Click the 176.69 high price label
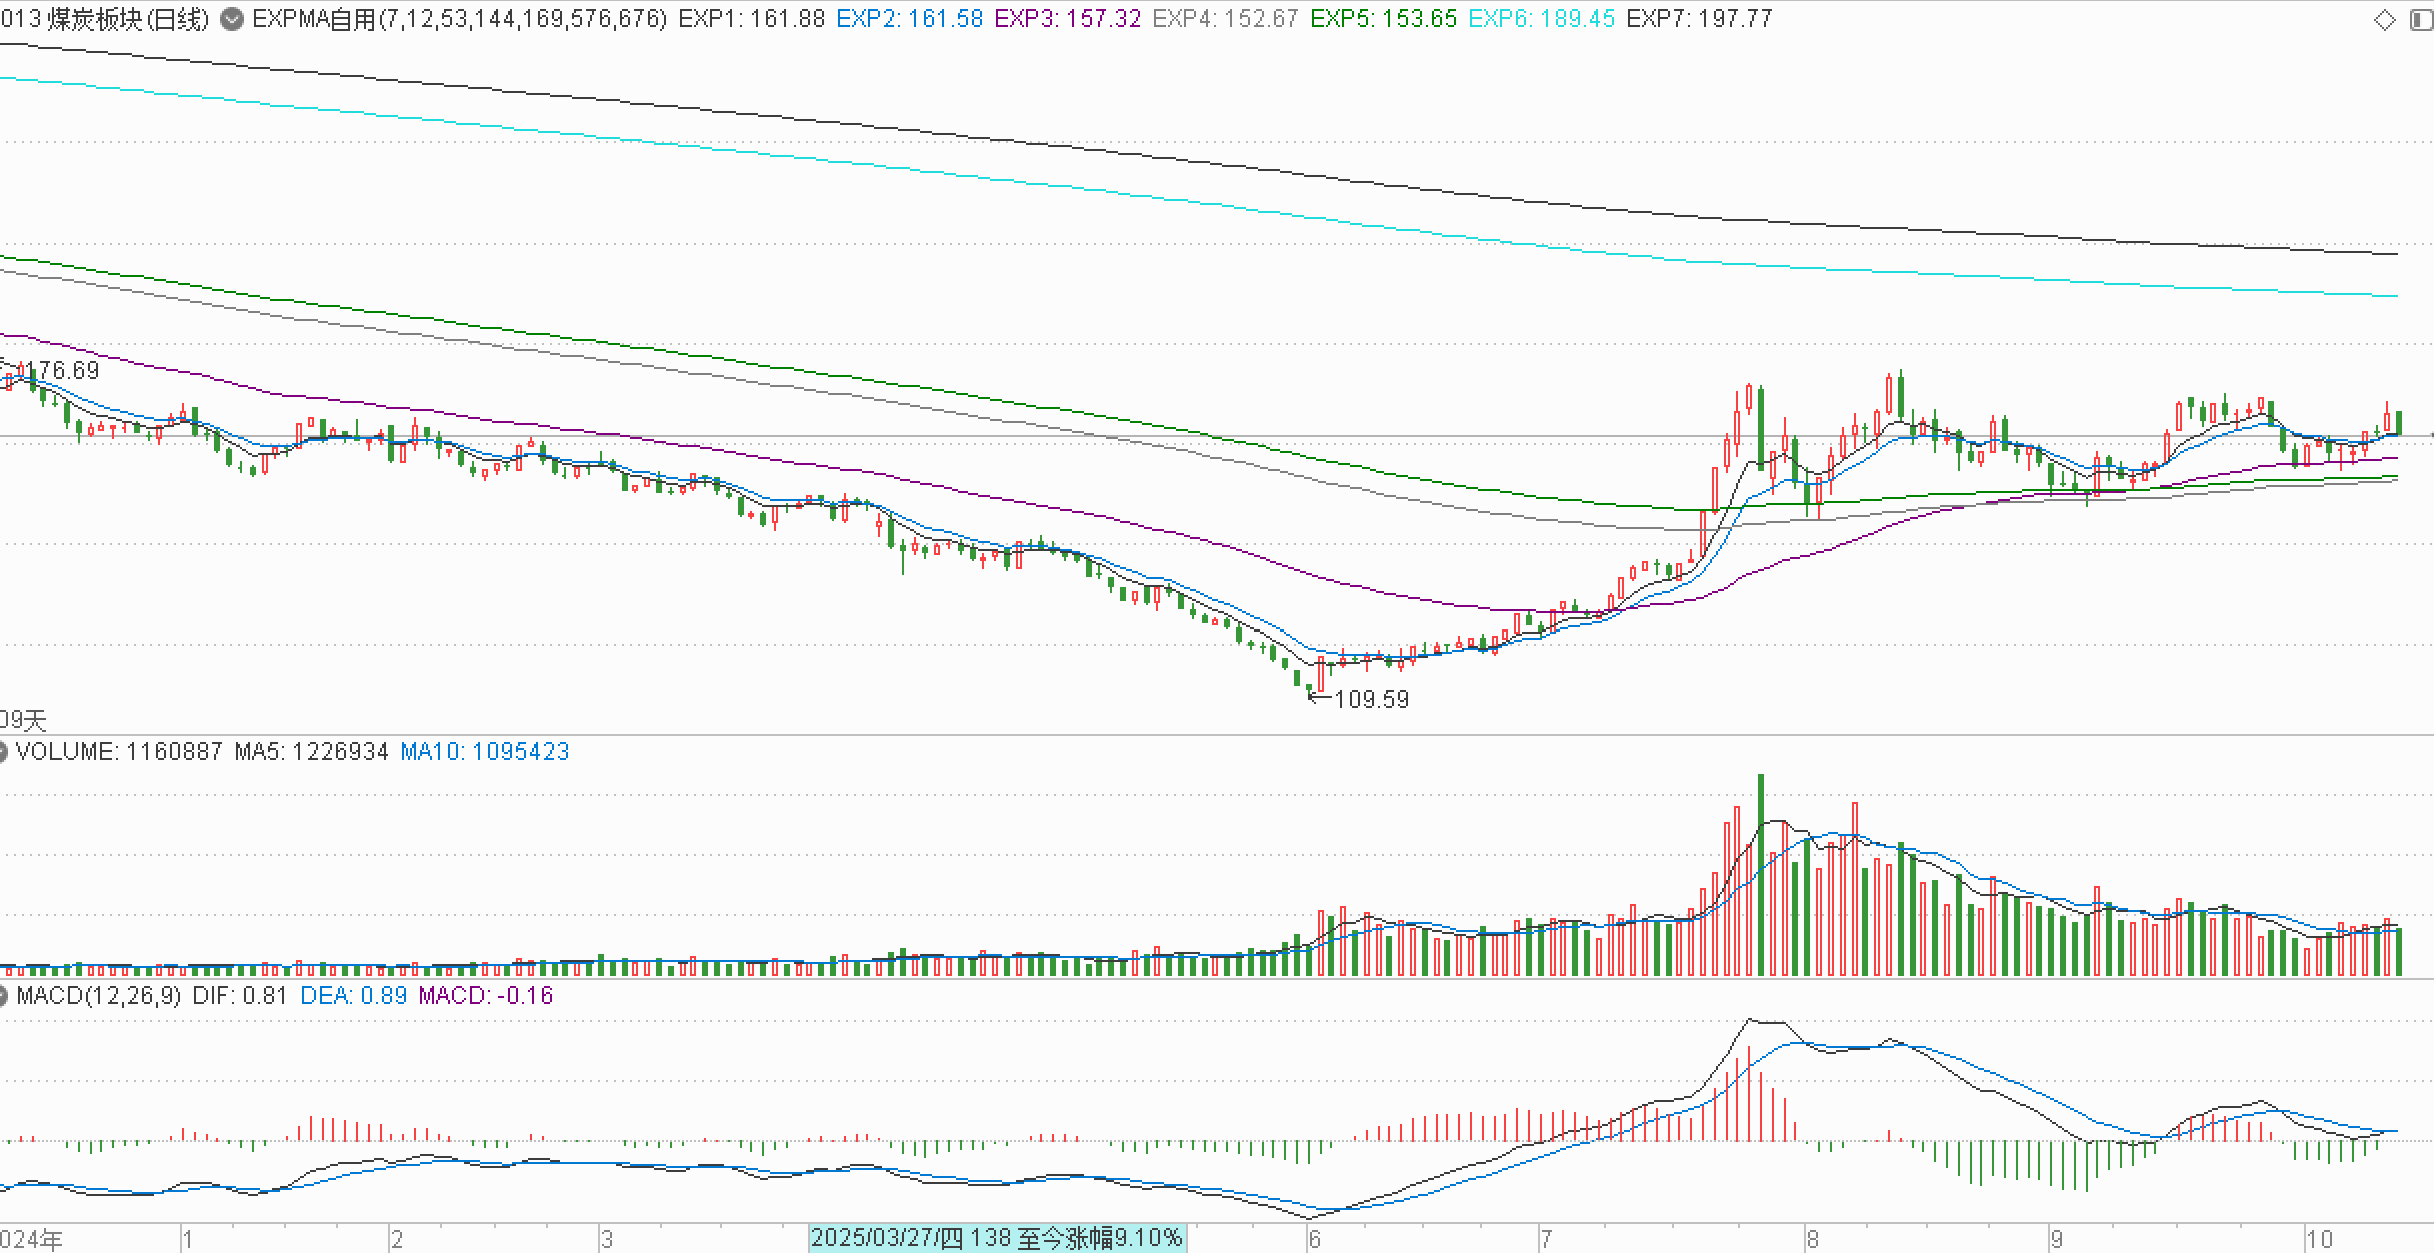This screenshot has width=2434, height=1254. (62, 370)
